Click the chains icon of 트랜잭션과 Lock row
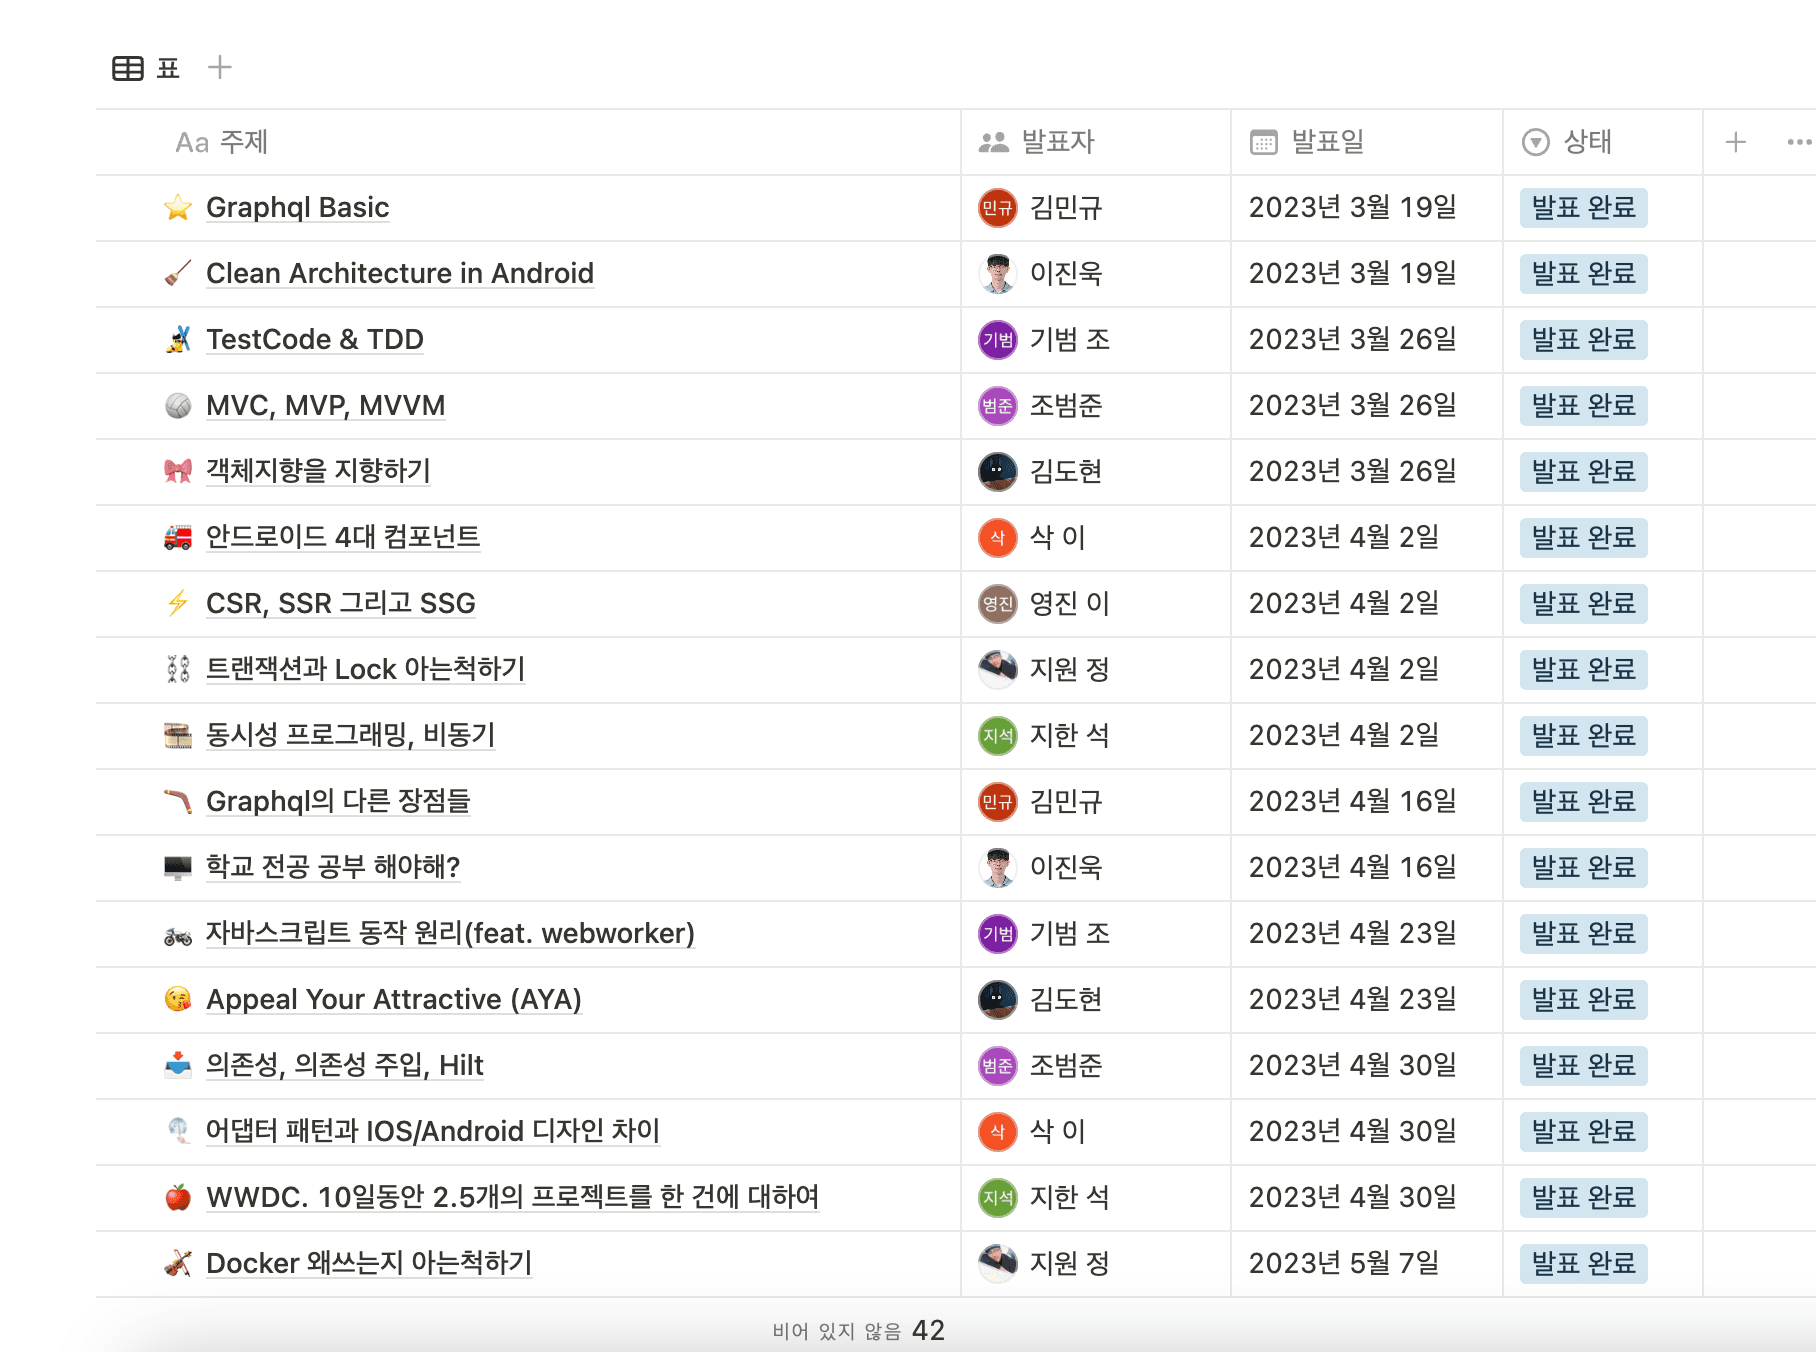Image resolution: width=1816 pixels, height=1352 pixels. pyautogui.click(x=178, y=669)
